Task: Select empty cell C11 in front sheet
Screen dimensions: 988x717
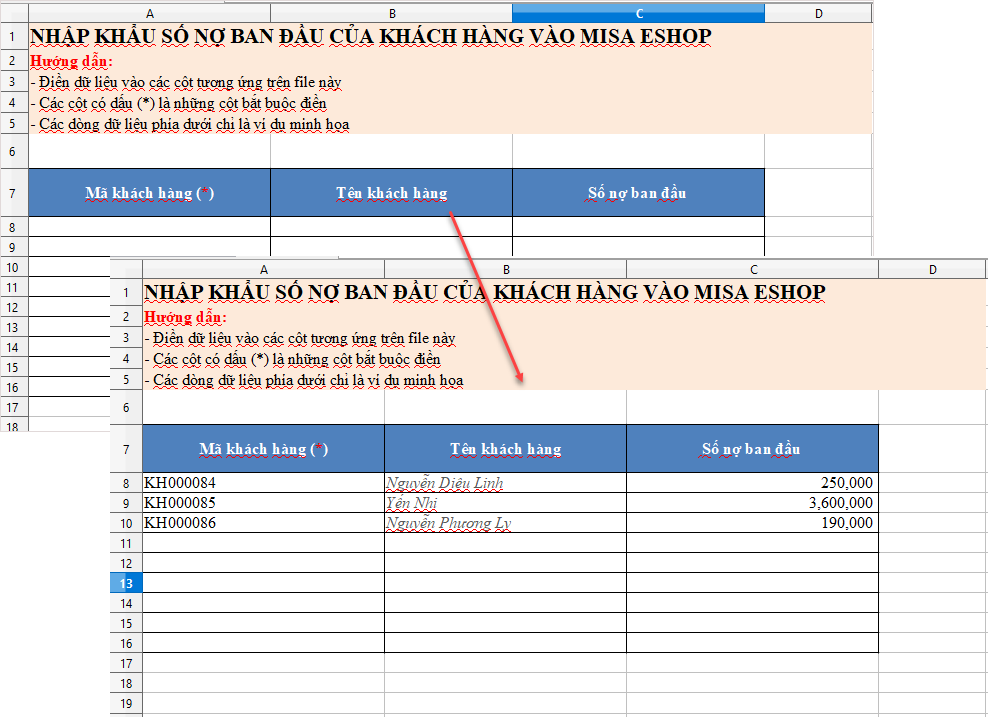Action: (x=752, y=543)
